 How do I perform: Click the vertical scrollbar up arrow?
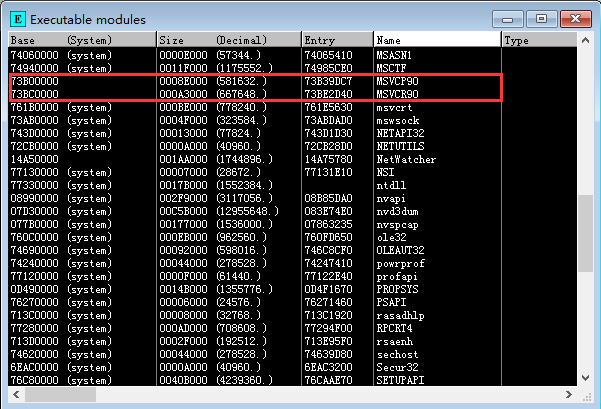click(x=585, y=40)
